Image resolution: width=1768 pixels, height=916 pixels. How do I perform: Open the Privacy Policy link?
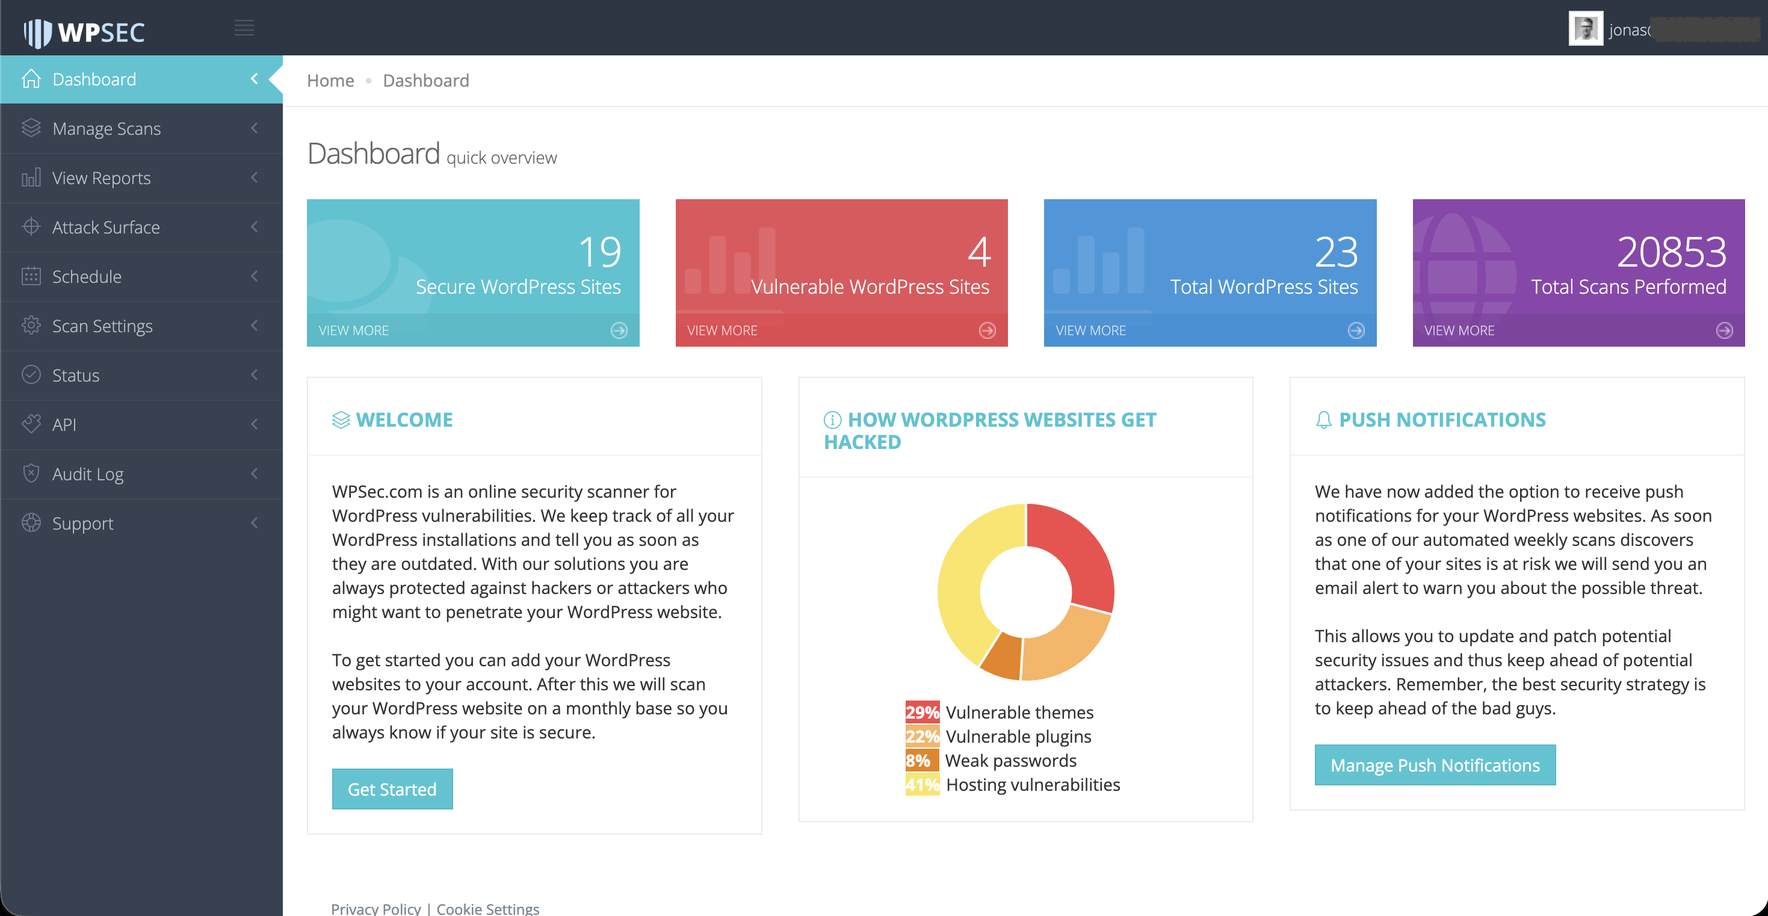[x=376, y=908]
